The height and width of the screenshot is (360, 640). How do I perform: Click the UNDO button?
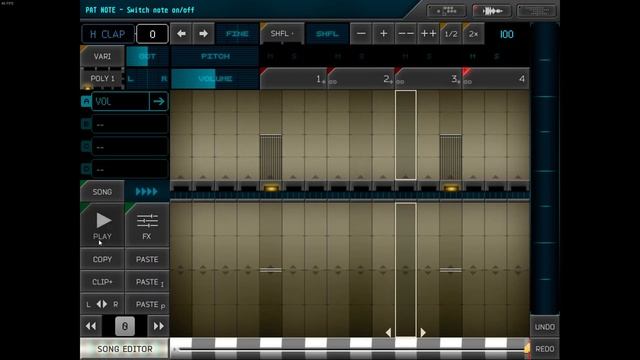pyautogui.click(x=544, y=327)
